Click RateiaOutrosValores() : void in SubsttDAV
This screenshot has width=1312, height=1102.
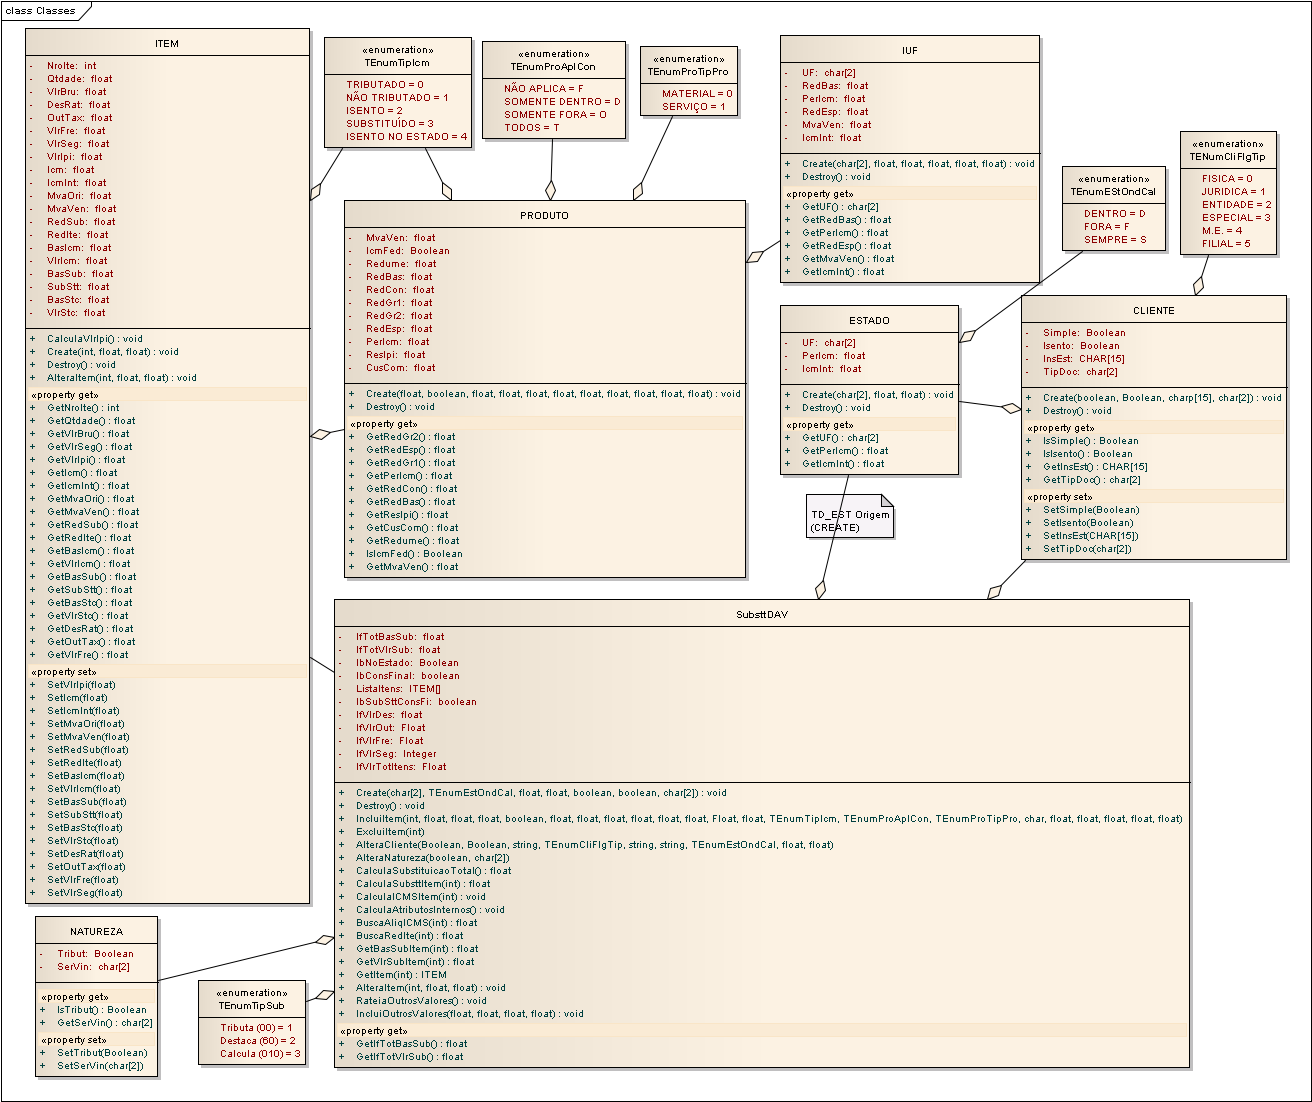click(421, 1001)
